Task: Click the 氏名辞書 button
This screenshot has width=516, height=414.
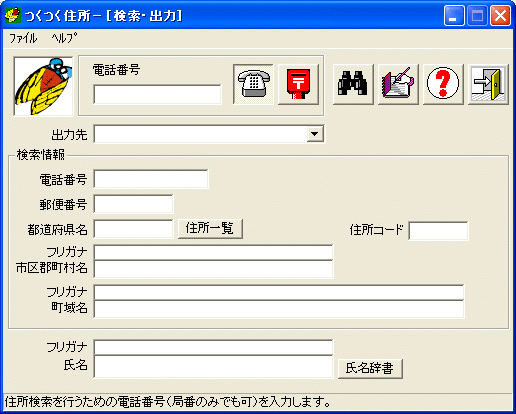Action: (x=370, y=369)
